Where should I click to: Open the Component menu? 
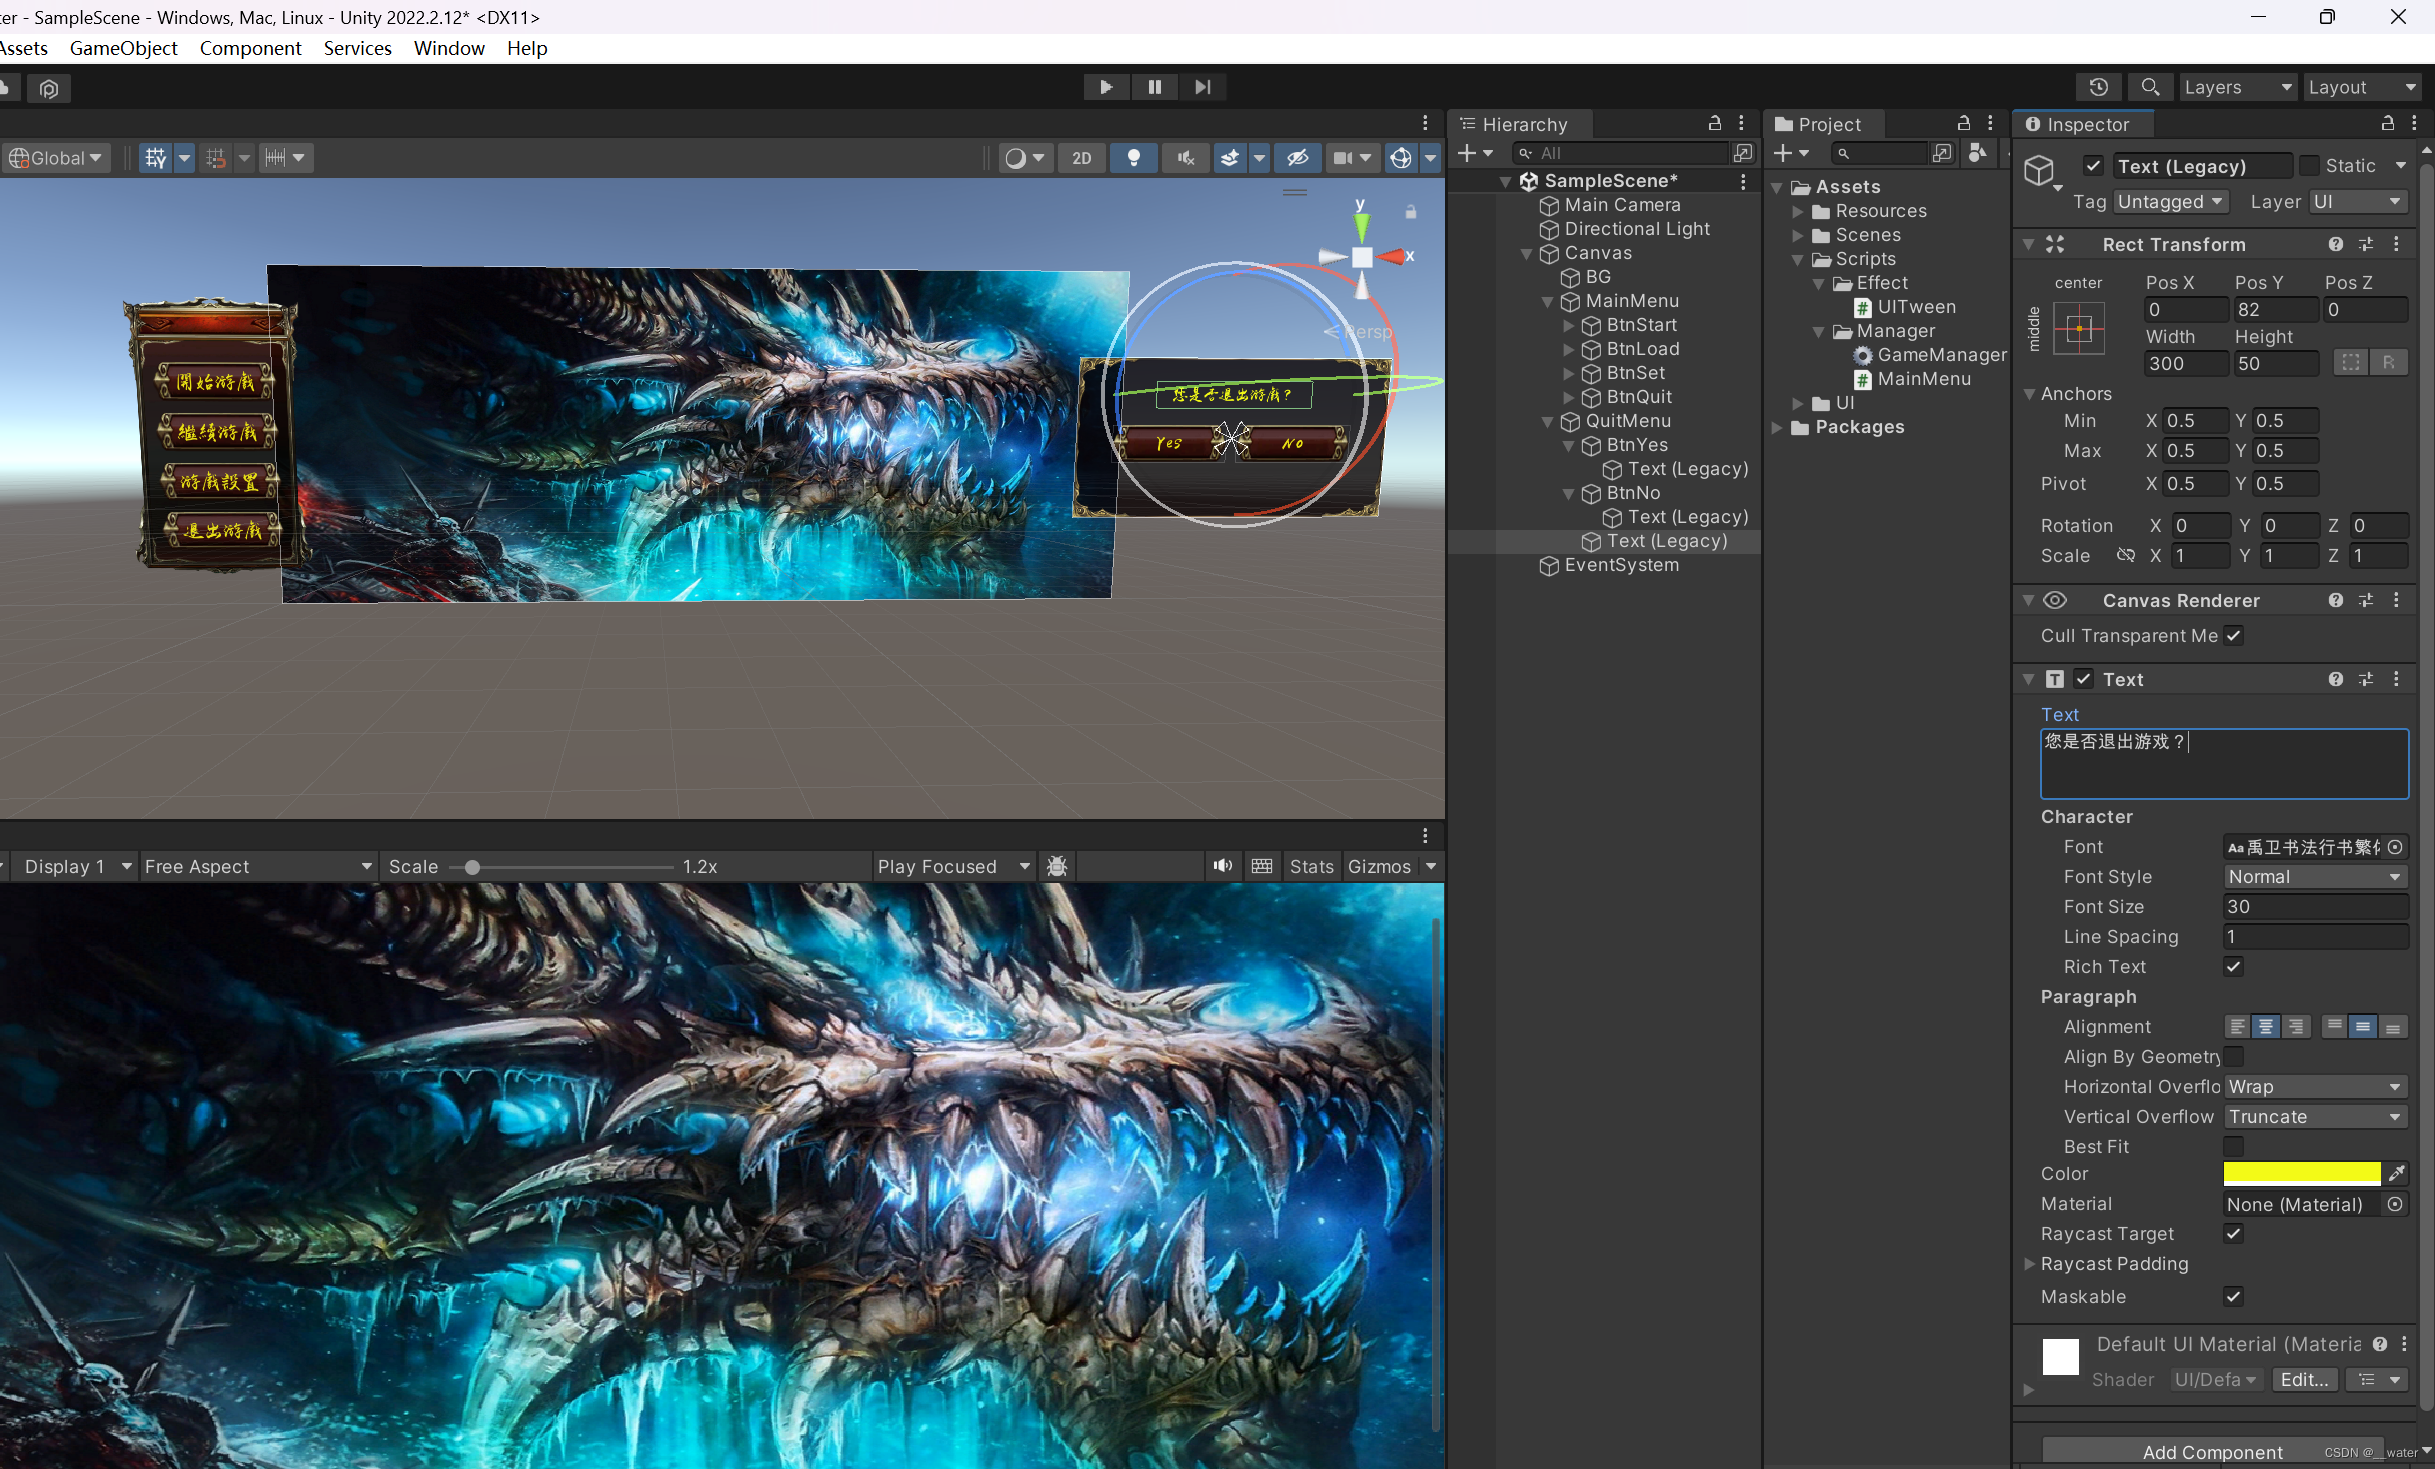coord(250,48)
